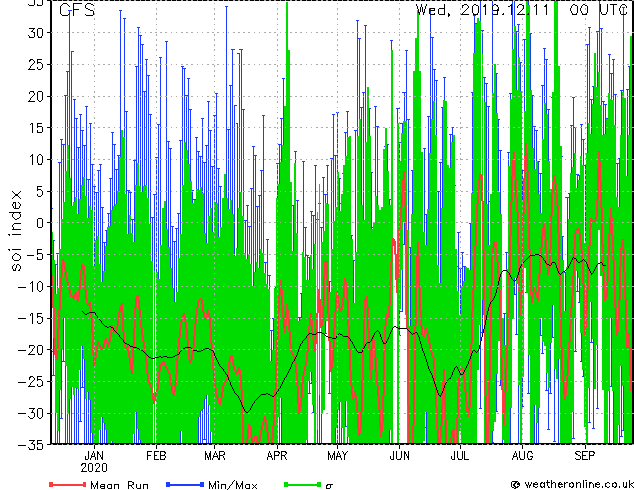Click the APR x-axis label
Screen dimensions: 634x490
[277, 456]
